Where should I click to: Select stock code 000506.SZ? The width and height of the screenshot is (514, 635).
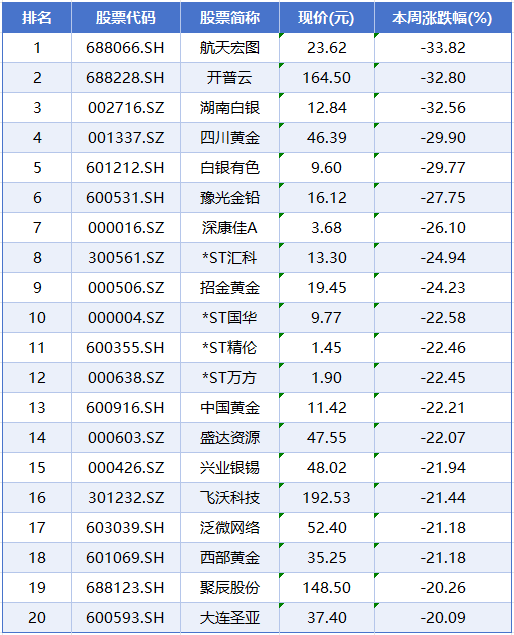coord(126,288)
